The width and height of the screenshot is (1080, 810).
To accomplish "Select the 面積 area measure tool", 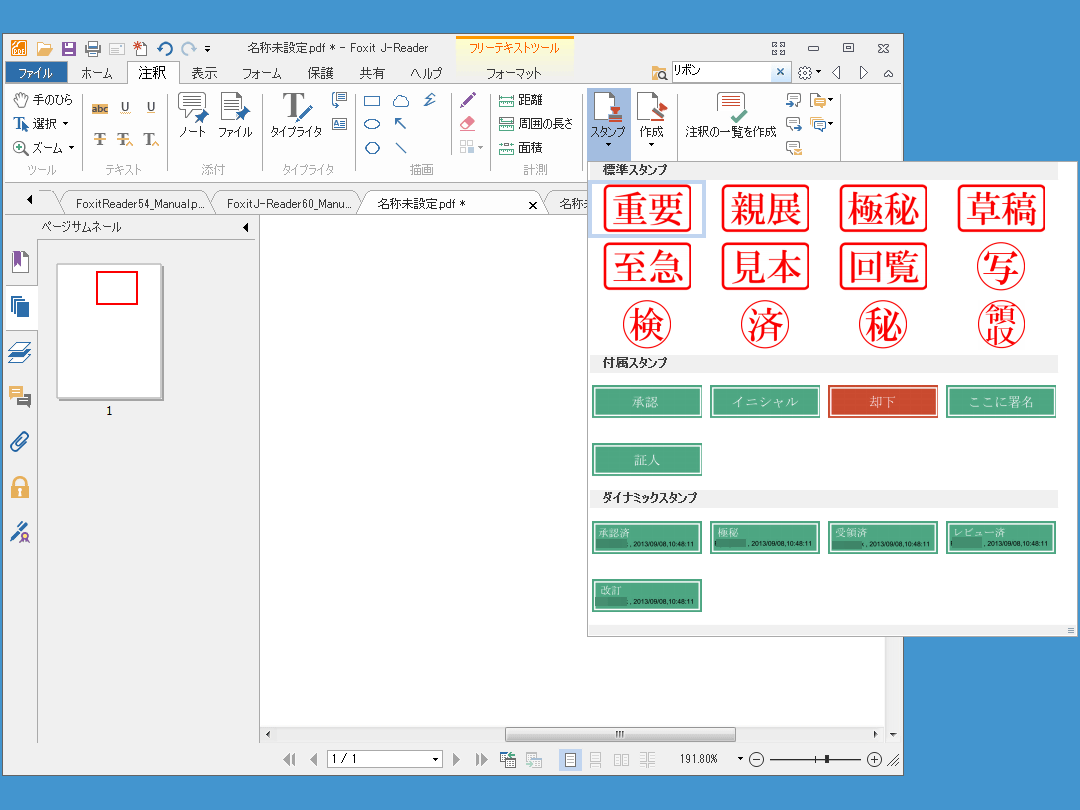I will click(521, 148).
